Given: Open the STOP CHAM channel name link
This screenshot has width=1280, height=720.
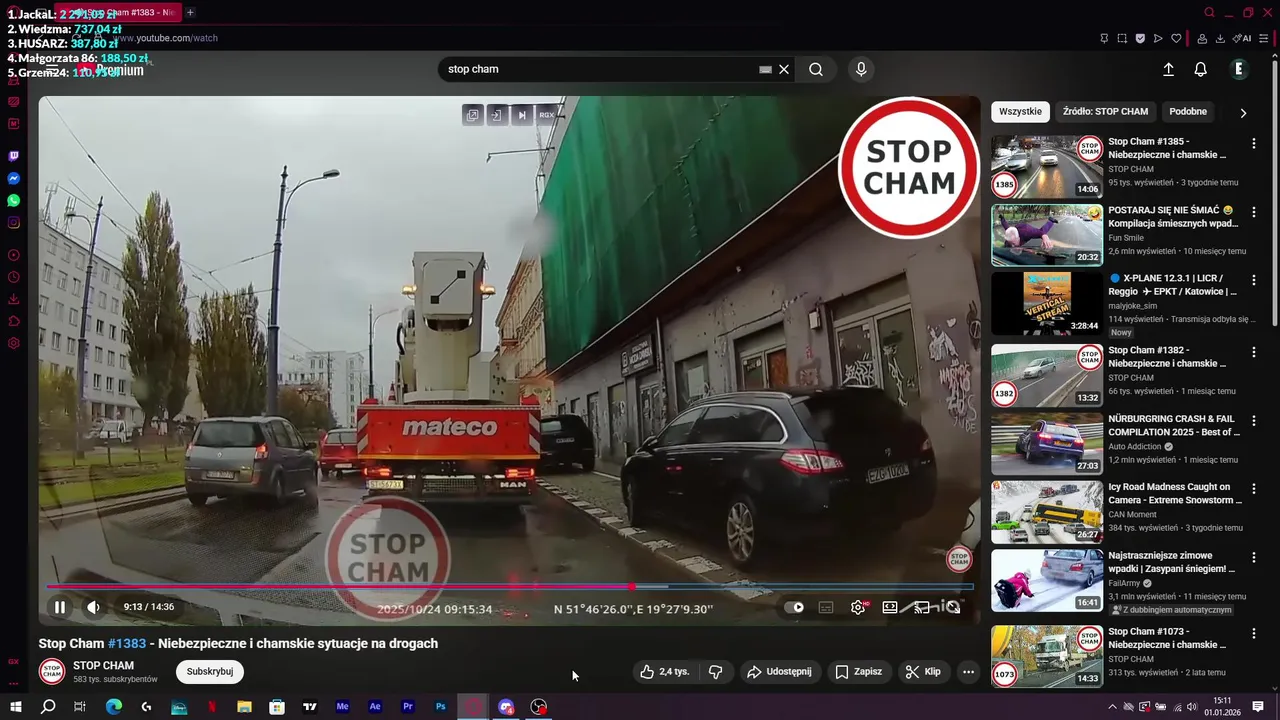Looking at the screenshot, I should click(x=103, y=665).
